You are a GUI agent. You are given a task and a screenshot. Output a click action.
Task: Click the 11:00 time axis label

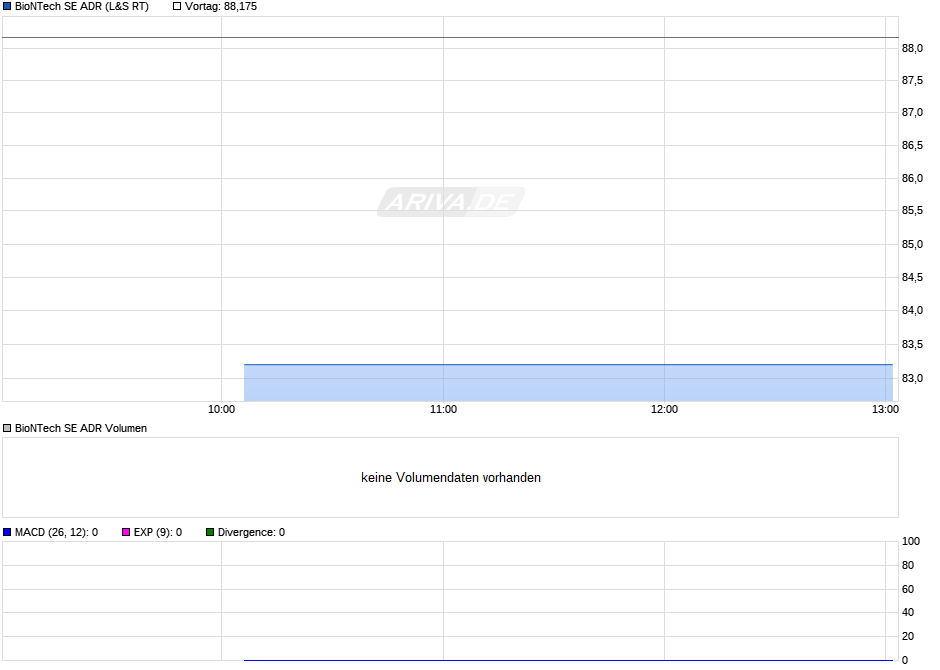click(x=443, y=409)
